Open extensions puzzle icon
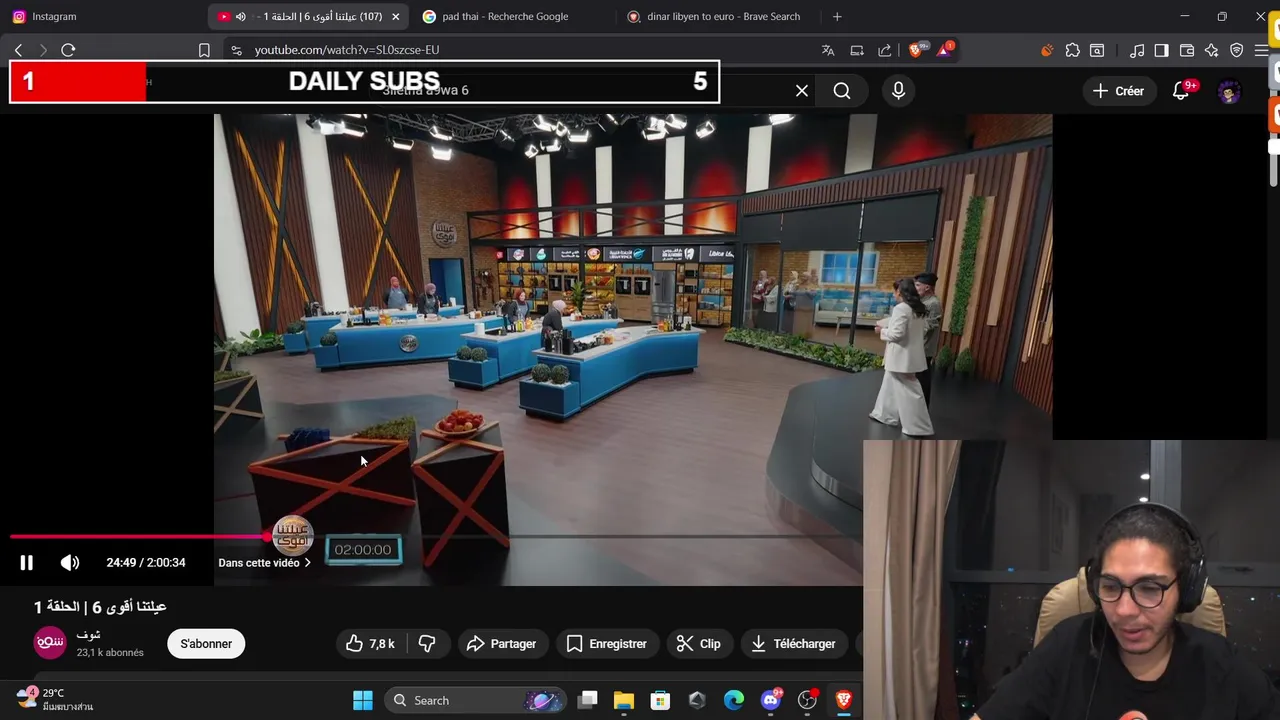Viewport: 1280px width, 720px height. tap(1073, 50)
